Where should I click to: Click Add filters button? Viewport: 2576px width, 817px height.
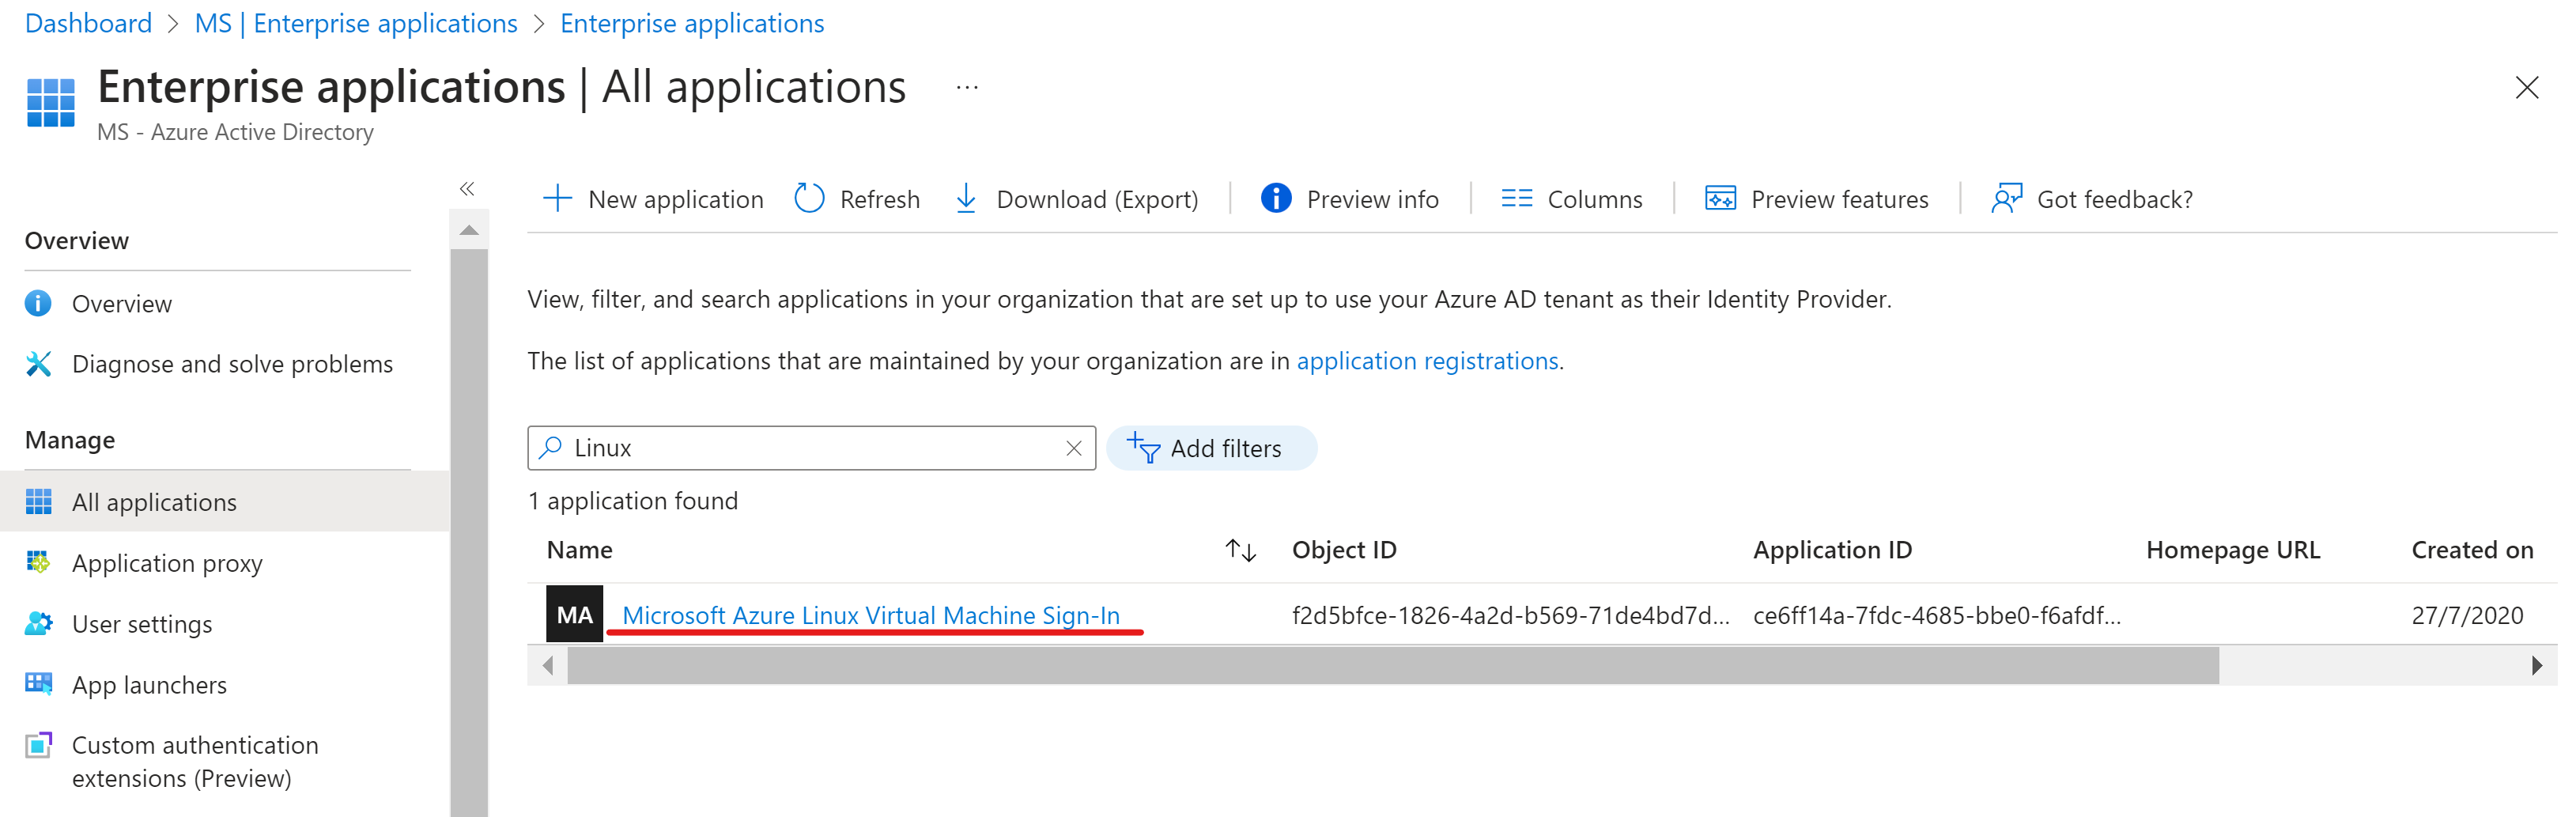[x=1211, y=447]
